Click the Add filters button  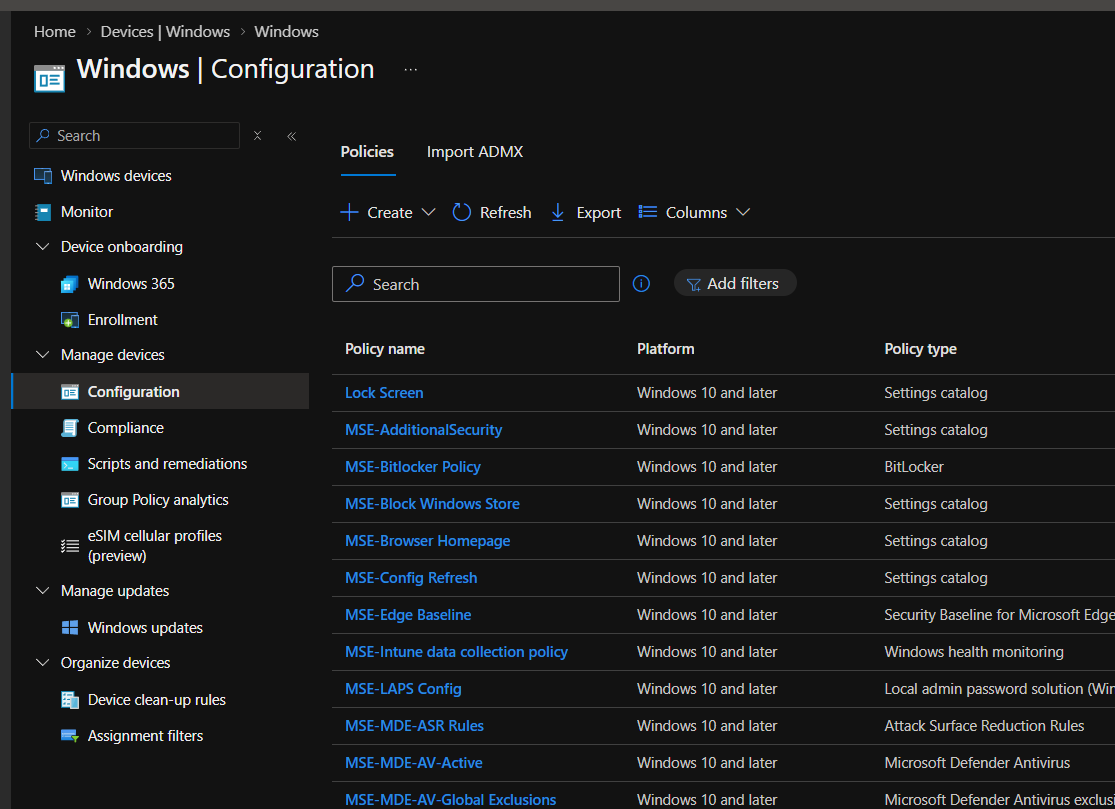pos(735,283)
